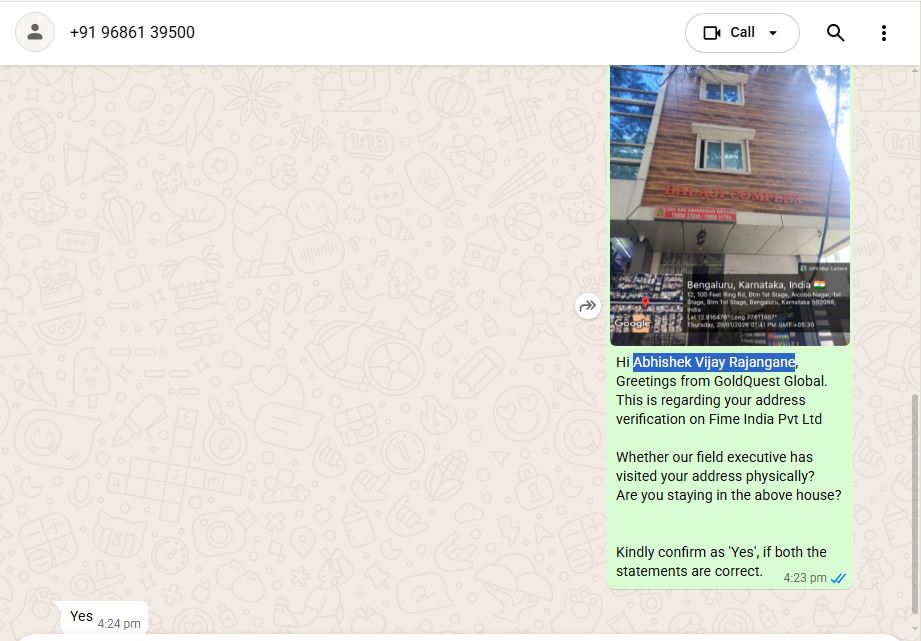Viewport: 921px width, 641px height.
Task: Click the highlighted name Abhishek Vijay Rajangane
Action: (714, 363)
